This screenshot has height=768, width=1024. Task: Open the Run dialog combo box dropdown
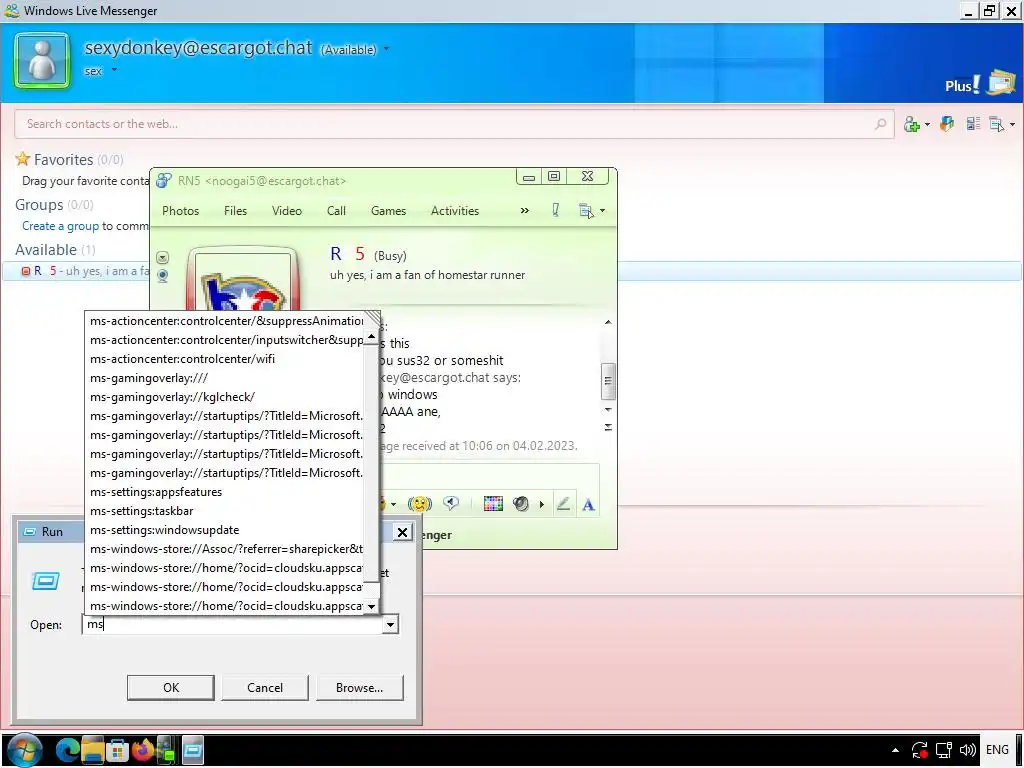point(390,624)
